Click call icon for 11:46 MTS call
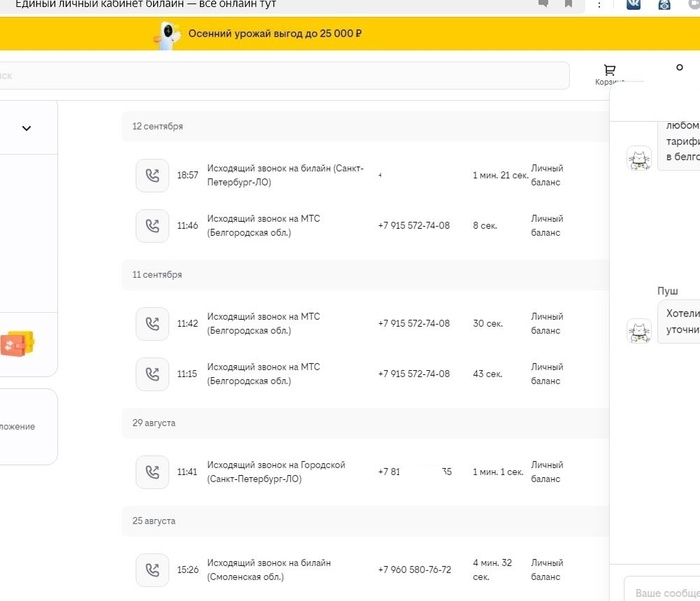Viewport: 700px width, 601px height. pos(152,225)
